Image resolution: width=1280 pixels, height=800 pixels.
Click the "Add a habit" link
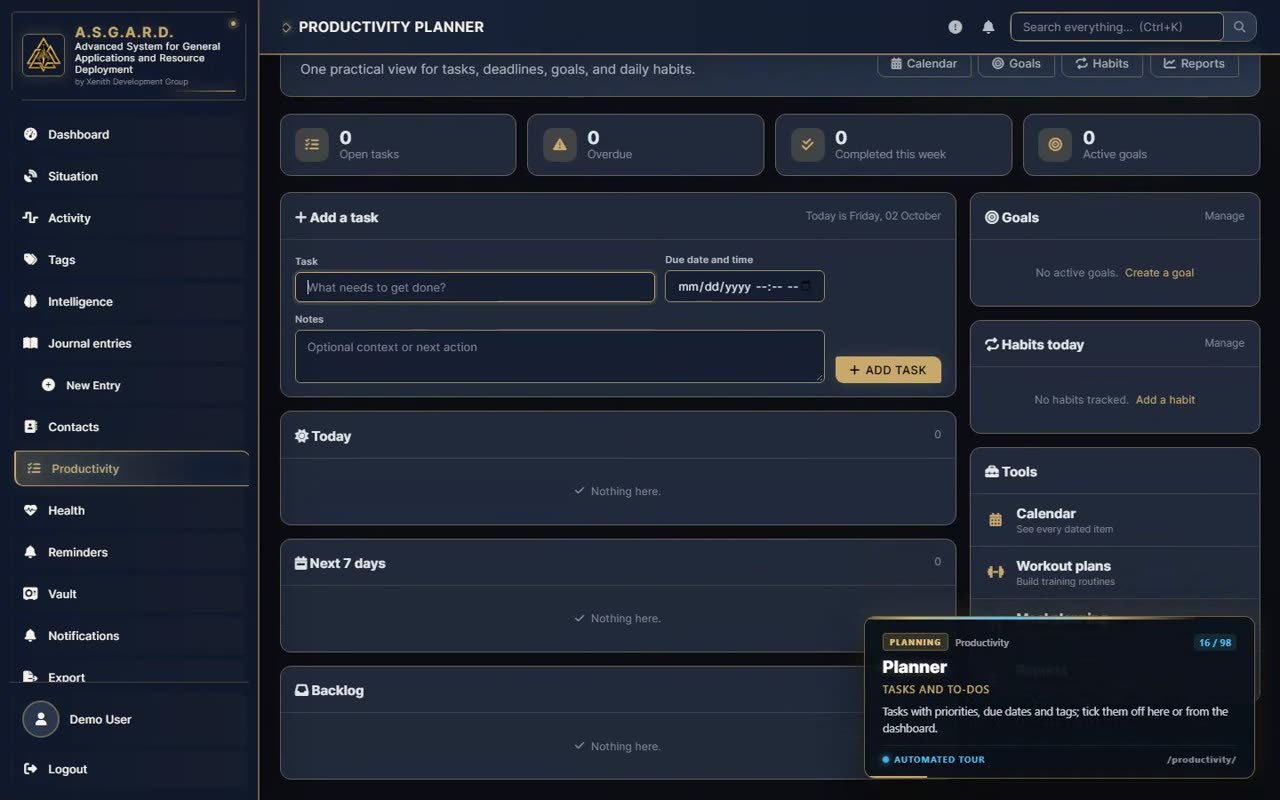pyautogui.click(x=1165, y=400)
